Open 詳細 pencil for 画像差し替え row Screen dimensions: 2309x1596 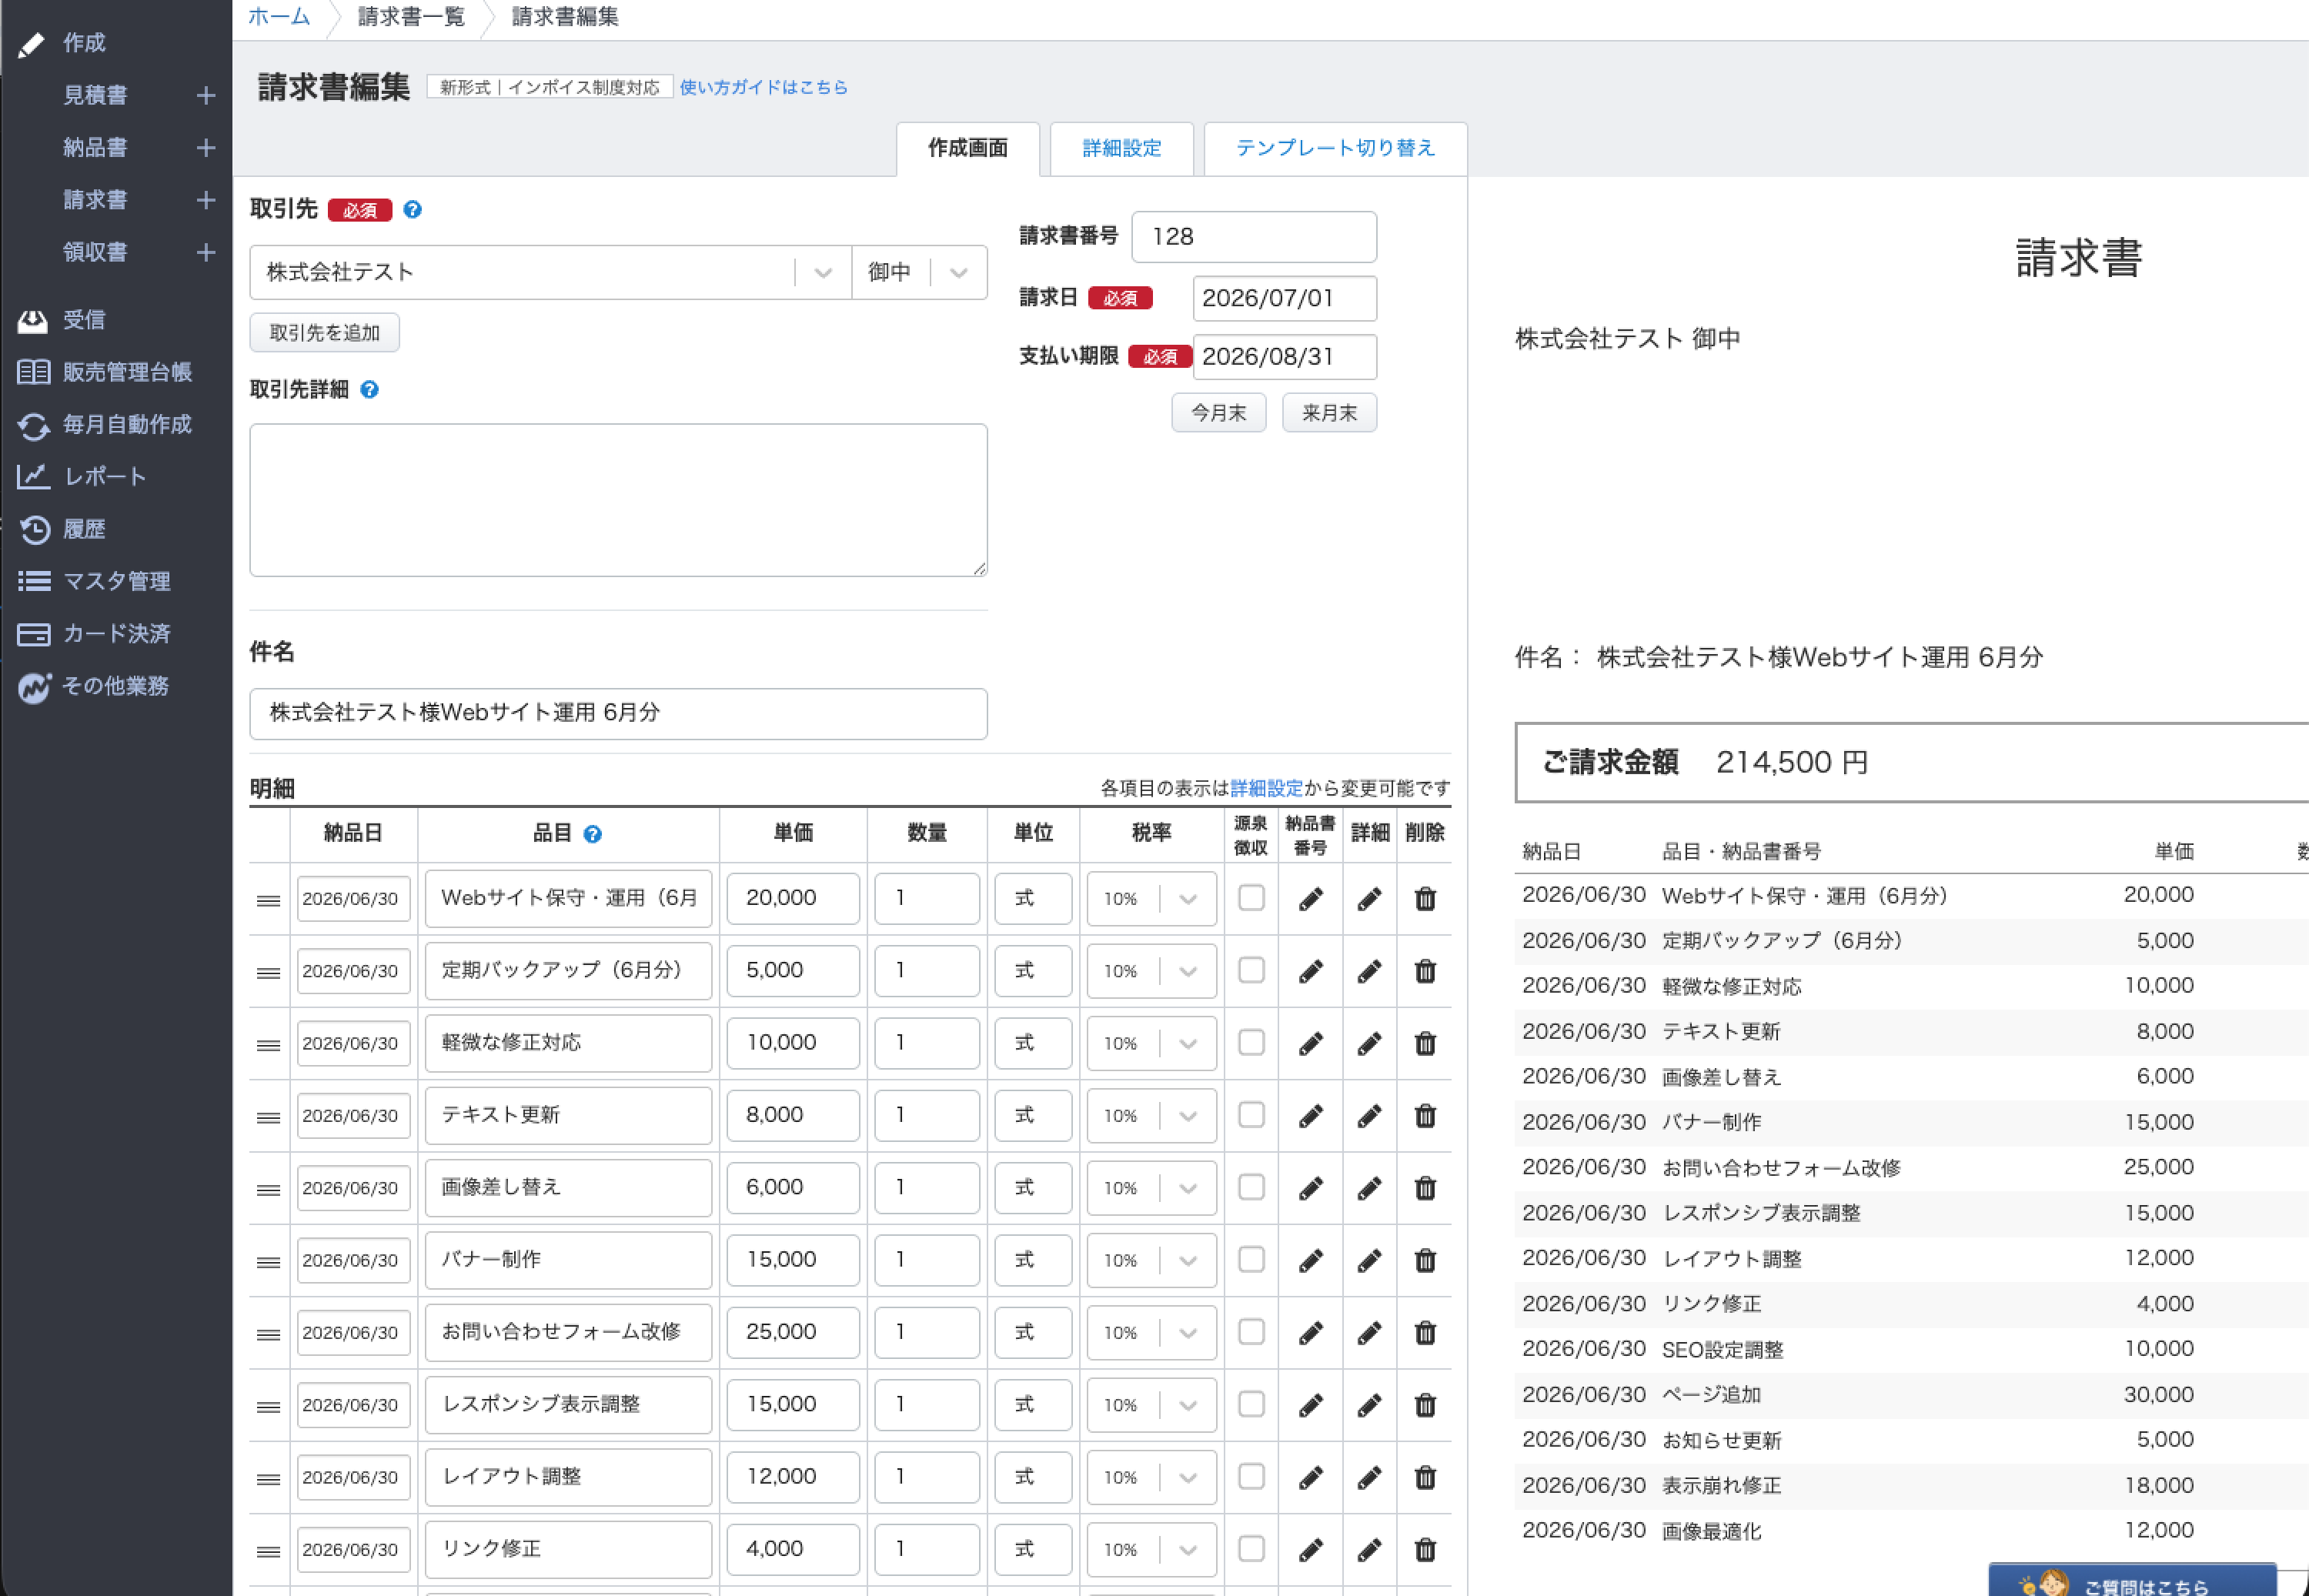pos(1369,1188)
